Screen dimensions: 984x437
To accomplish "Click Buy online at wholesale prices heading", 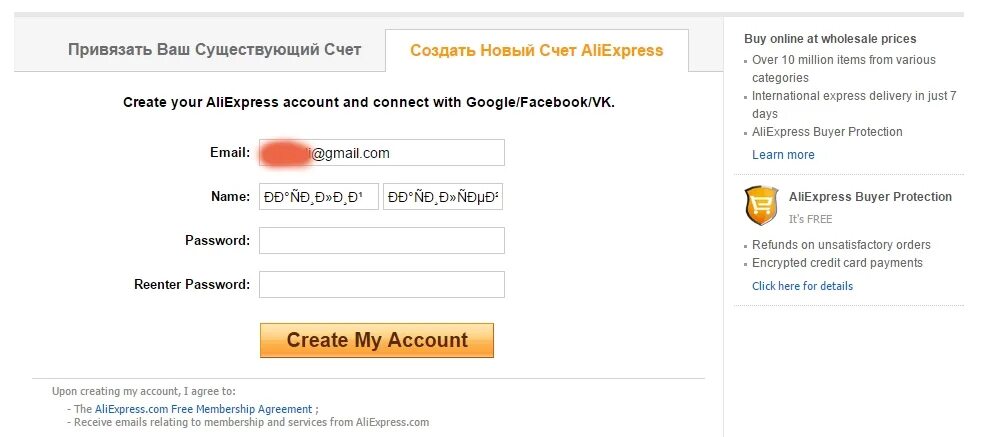I will (830, 38).
